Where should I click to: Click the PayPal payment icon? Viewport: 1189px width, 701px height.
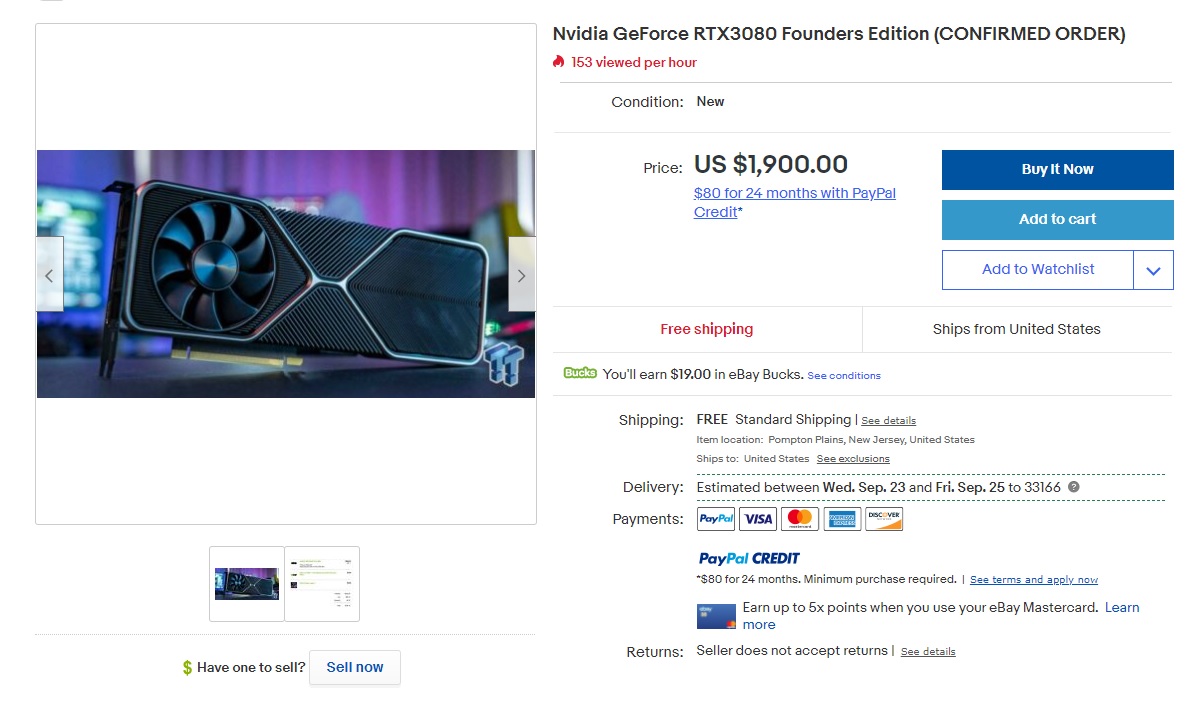pyautogui.click(x=716, y=519)
